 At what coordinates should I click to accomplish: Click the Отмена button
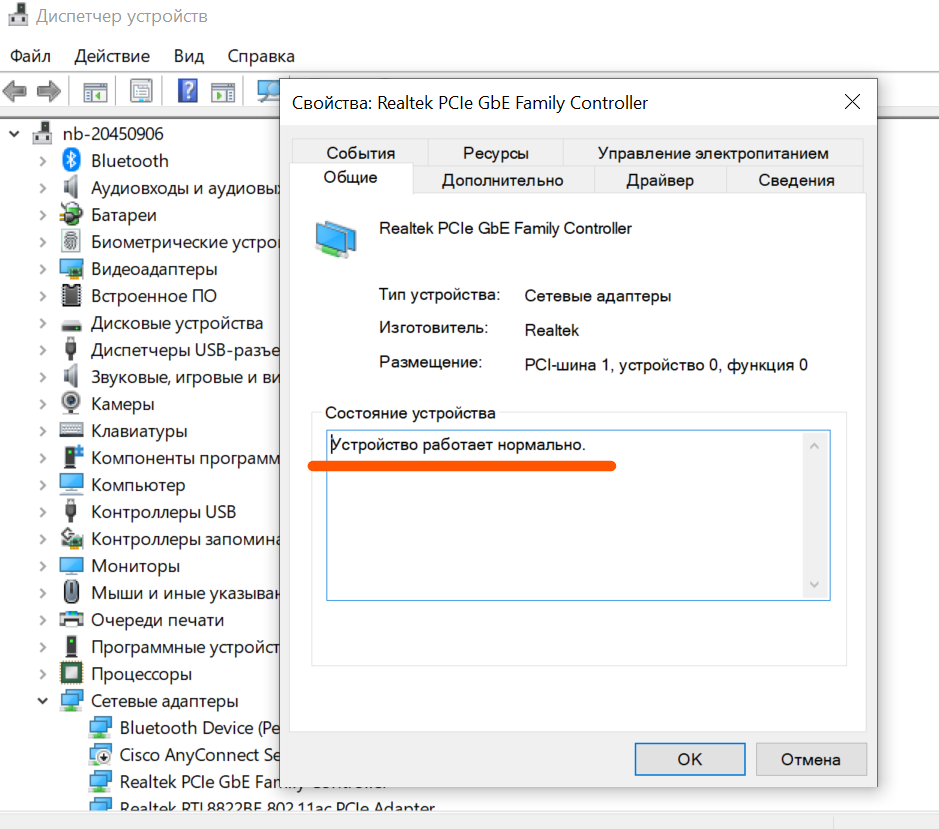811,759
